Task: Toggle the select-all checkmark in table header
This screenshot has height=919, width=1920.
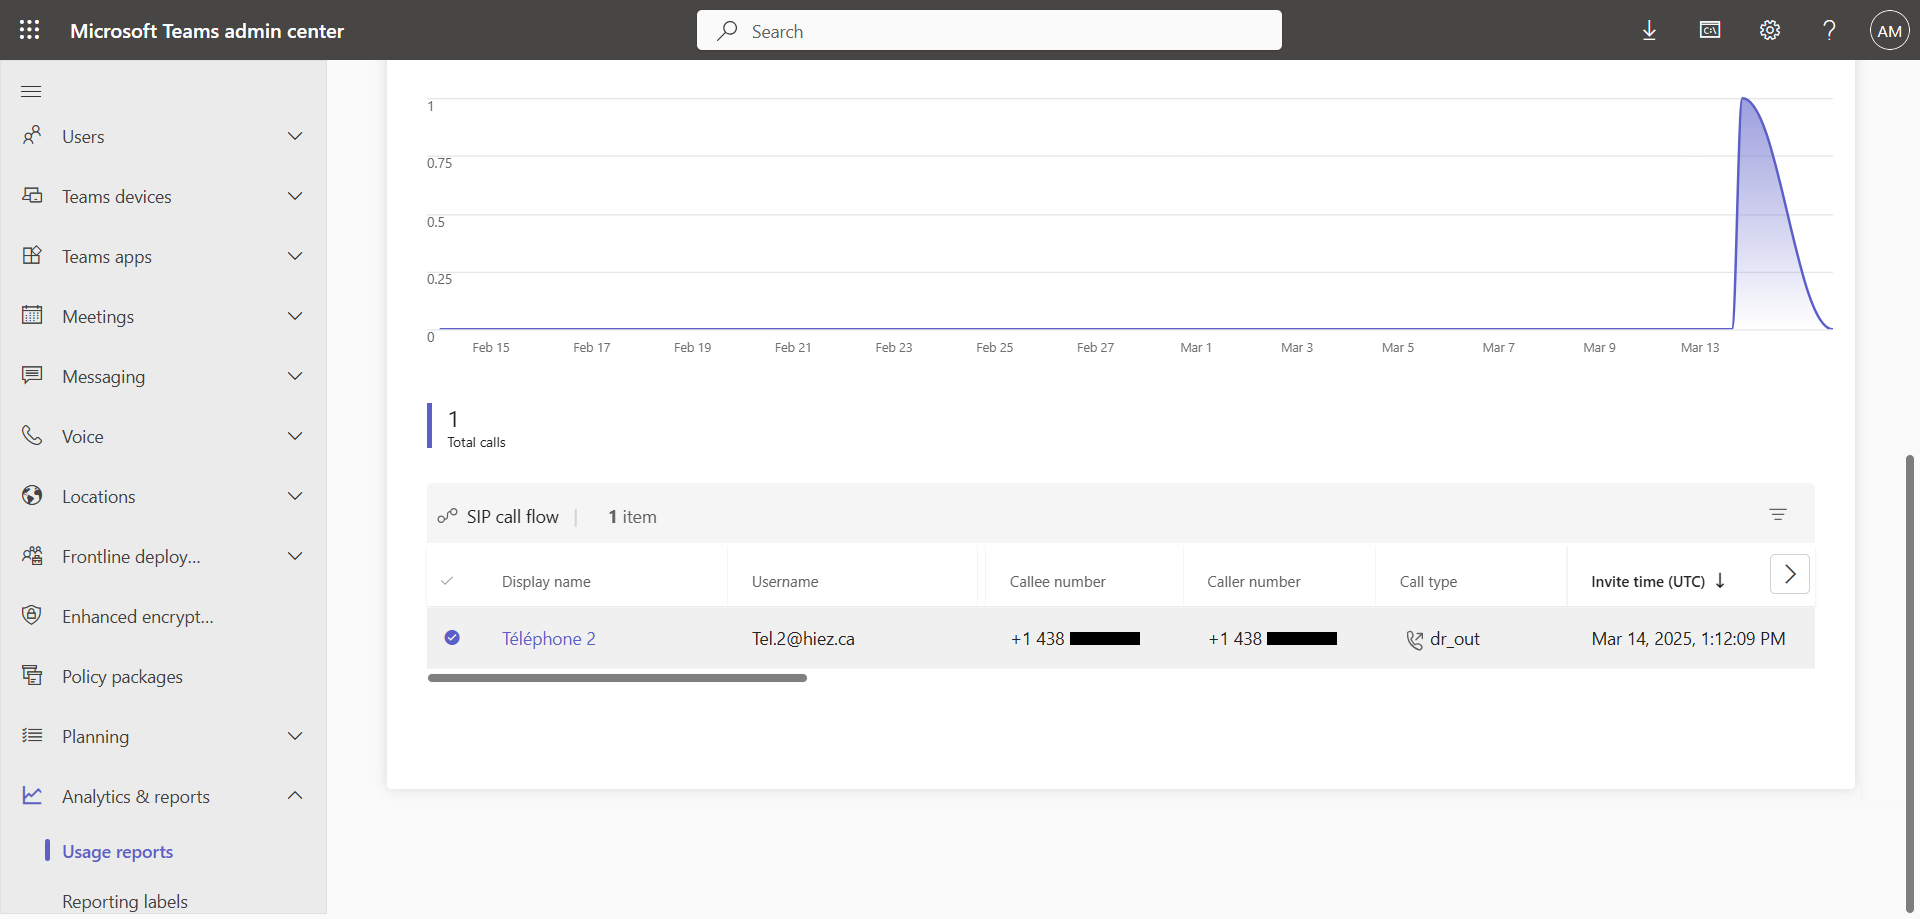Action: pos(447,581)
